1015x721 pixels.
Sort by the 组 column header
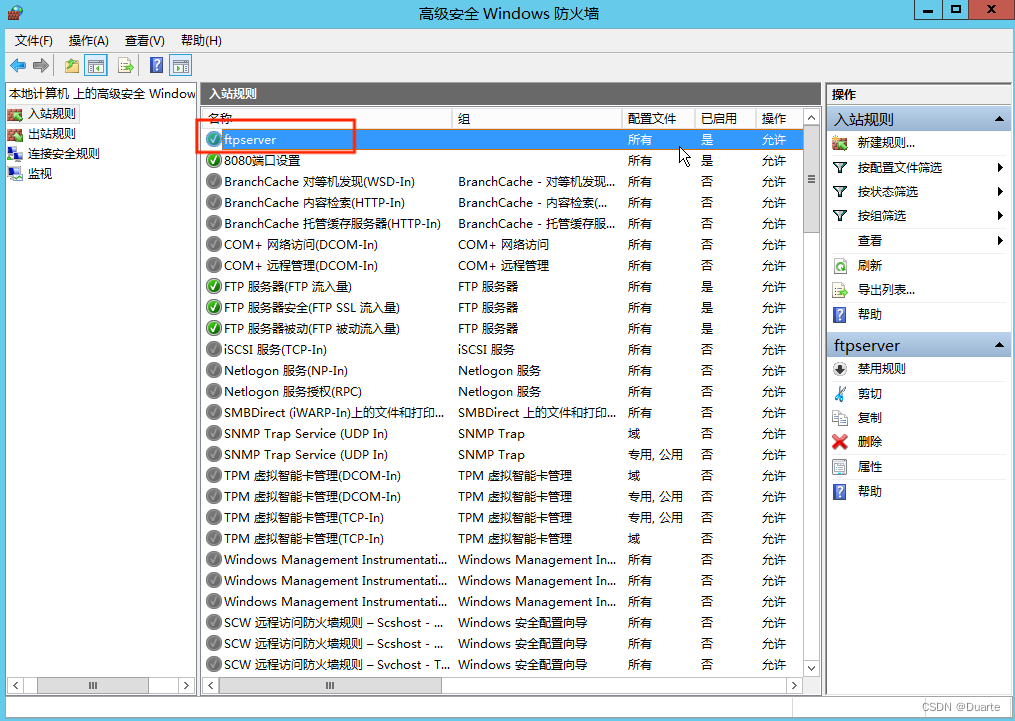(537, 118)
